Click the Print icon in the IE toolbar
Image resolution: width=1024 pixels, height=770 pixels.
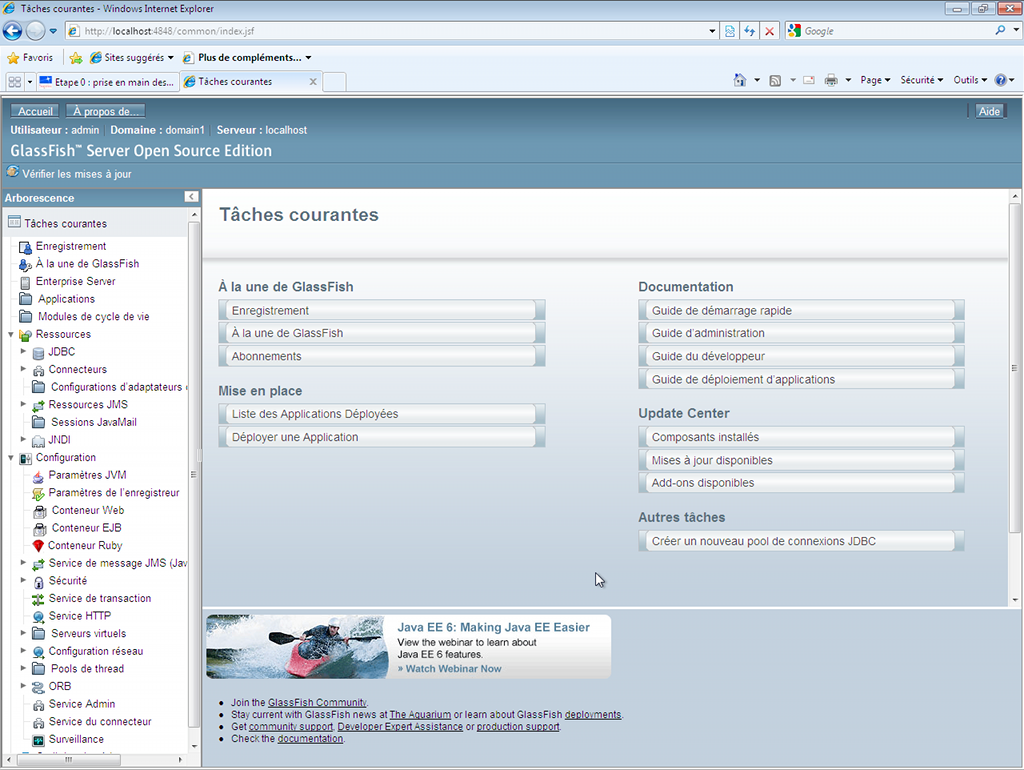tap(830, 80)
